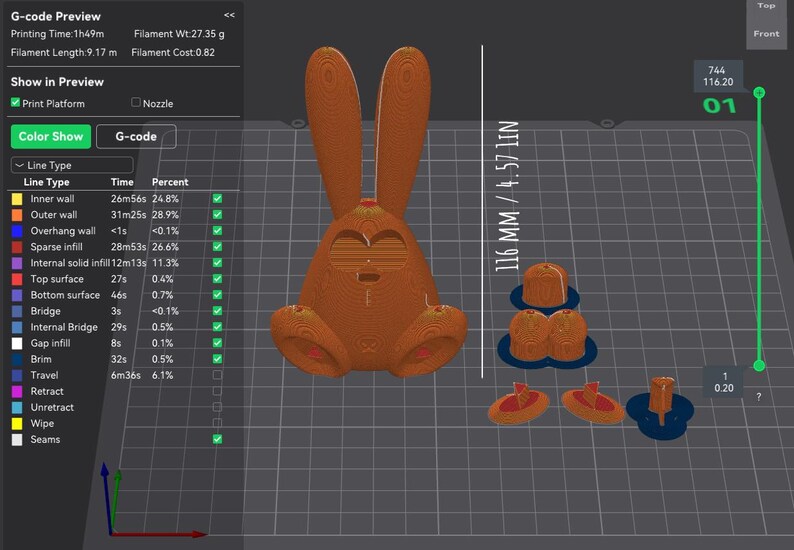Toggle Brim visibility checkbox
Screen dimensions: 794x550
[x=217, y=359]
